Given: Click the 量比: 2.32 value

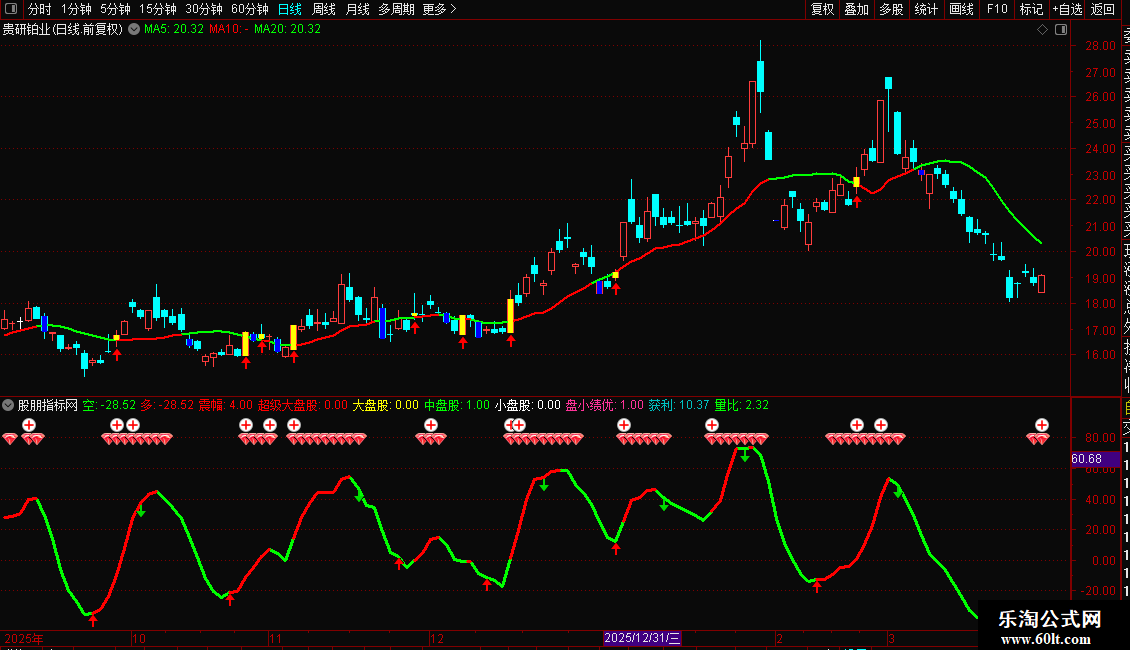Looking at the screenshot, I should click(x=742, y=405).
